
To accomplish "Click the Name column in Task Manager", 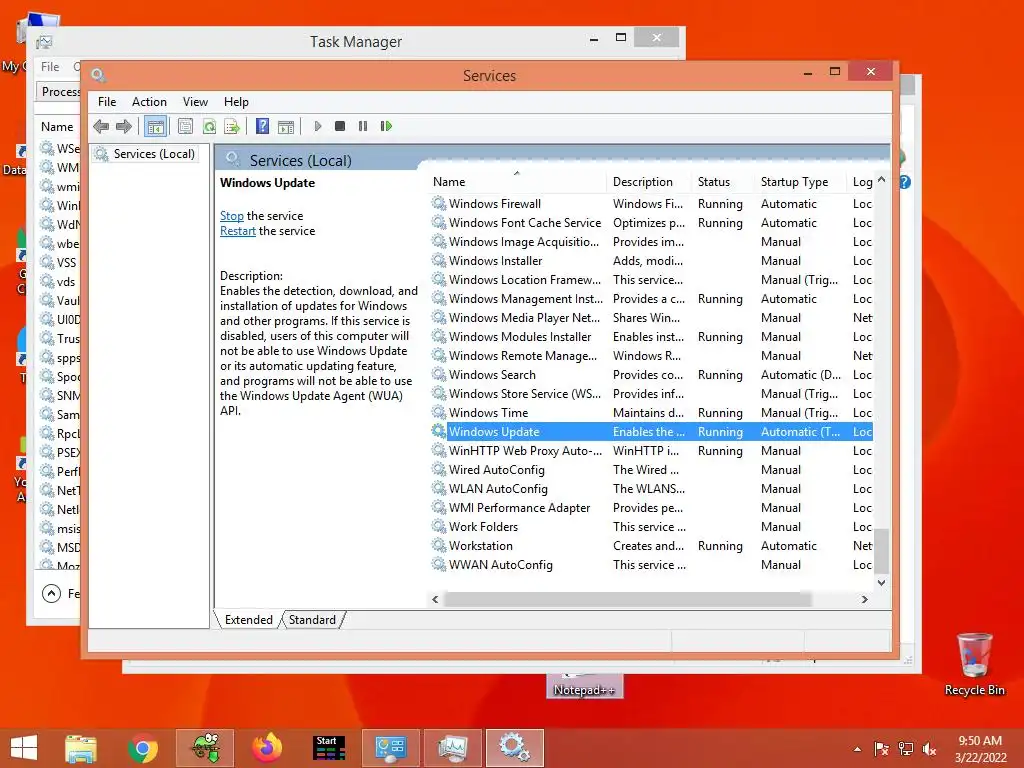I will tap(57, 127).
